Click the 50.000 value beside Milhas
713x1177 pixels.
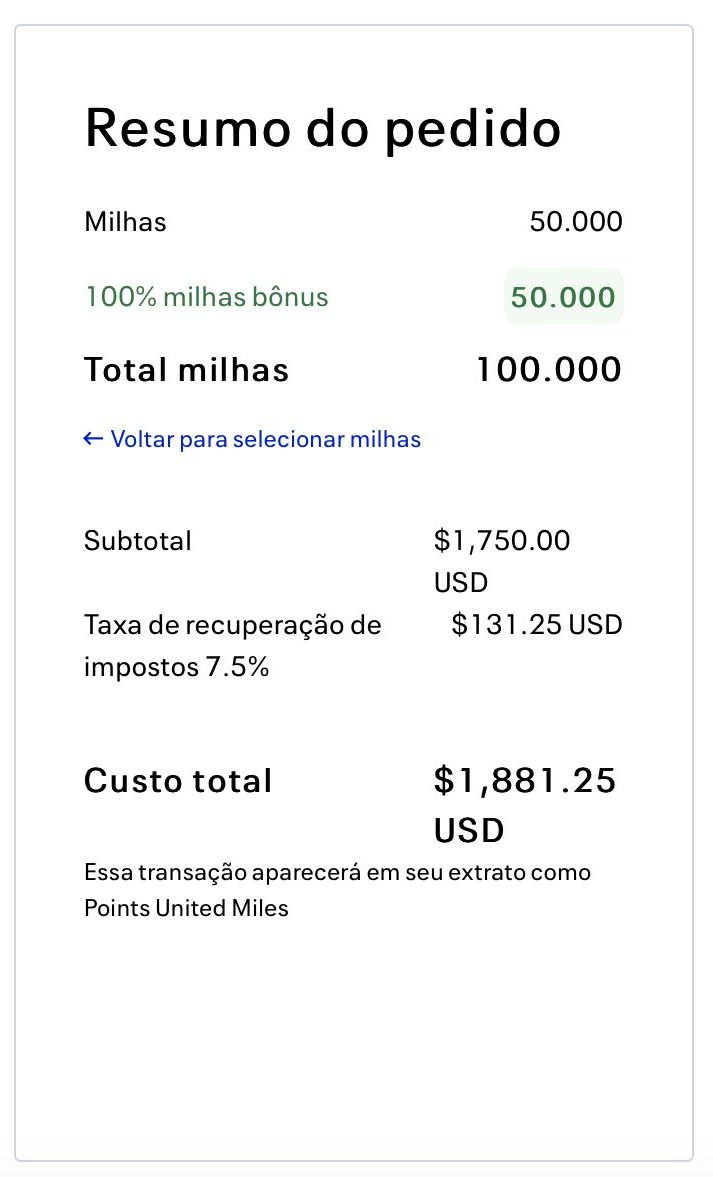pyautogui.click(x=576, y=221)
